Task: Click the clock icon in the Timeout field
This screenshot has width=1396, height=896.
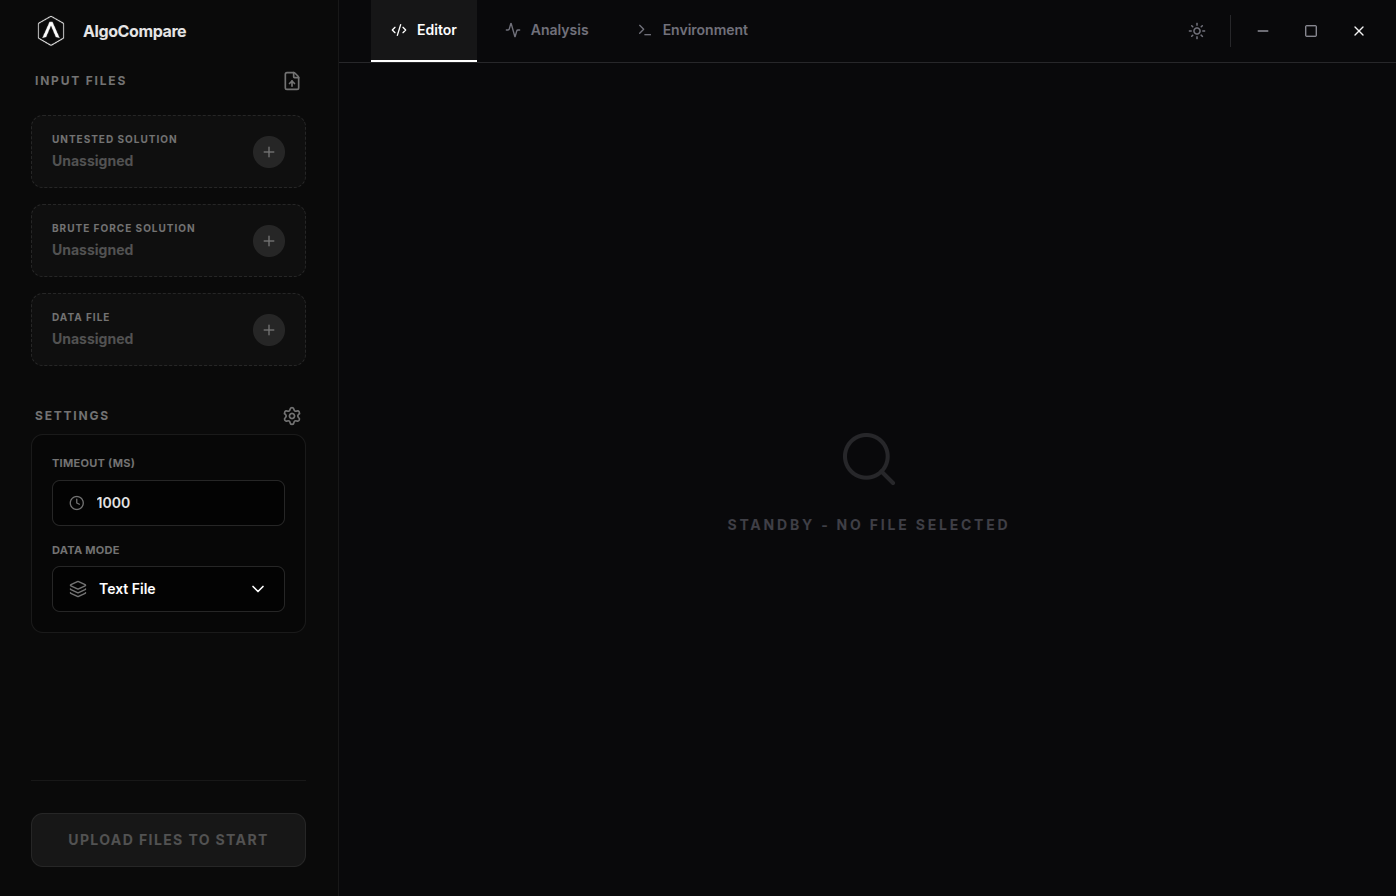Action: (x=78, y=503)
